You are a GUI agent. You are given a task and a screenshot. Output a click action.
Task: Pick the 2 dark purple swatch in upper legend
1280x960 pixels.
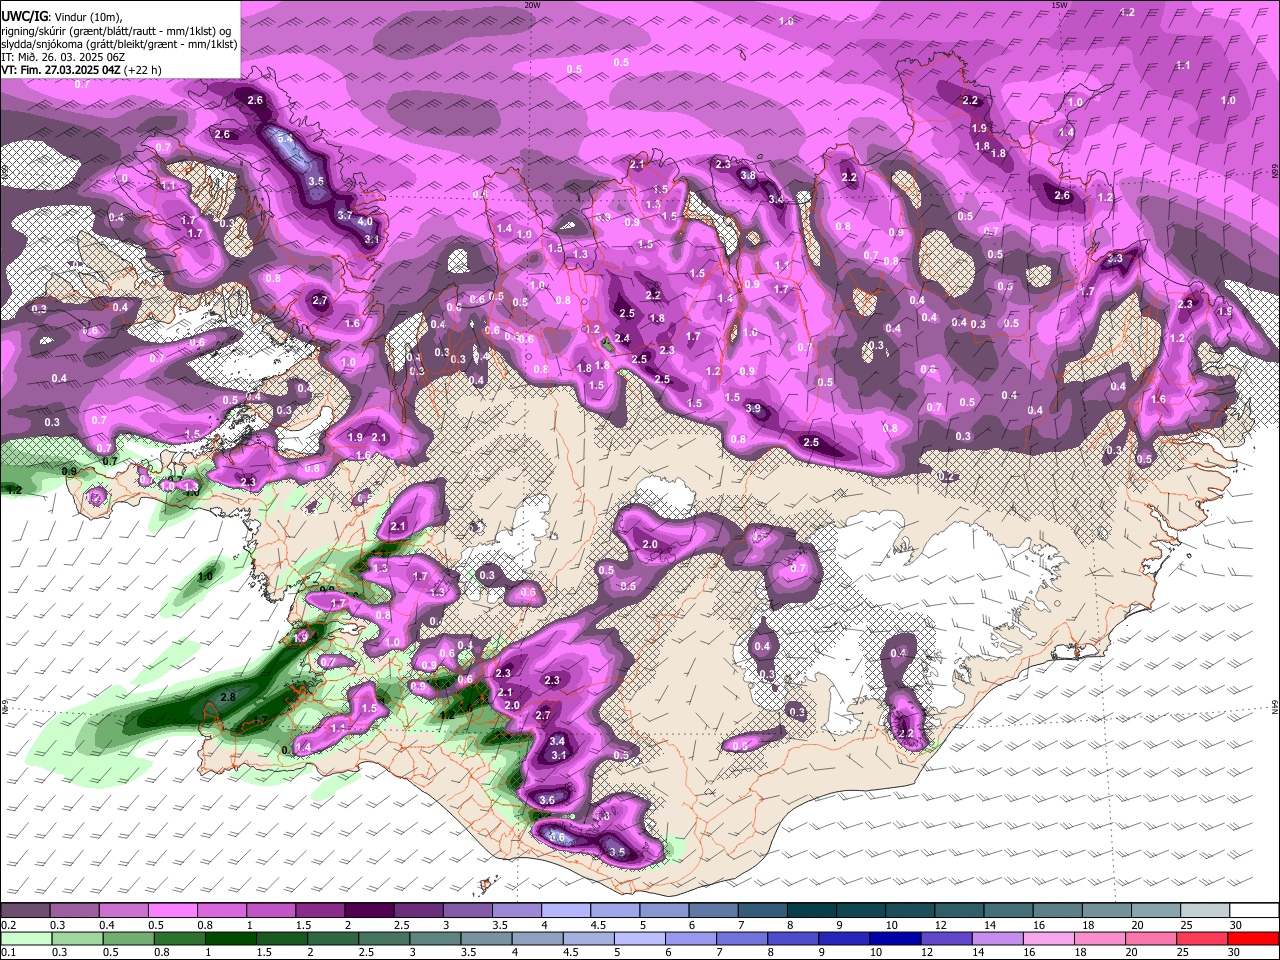(369, 911)
